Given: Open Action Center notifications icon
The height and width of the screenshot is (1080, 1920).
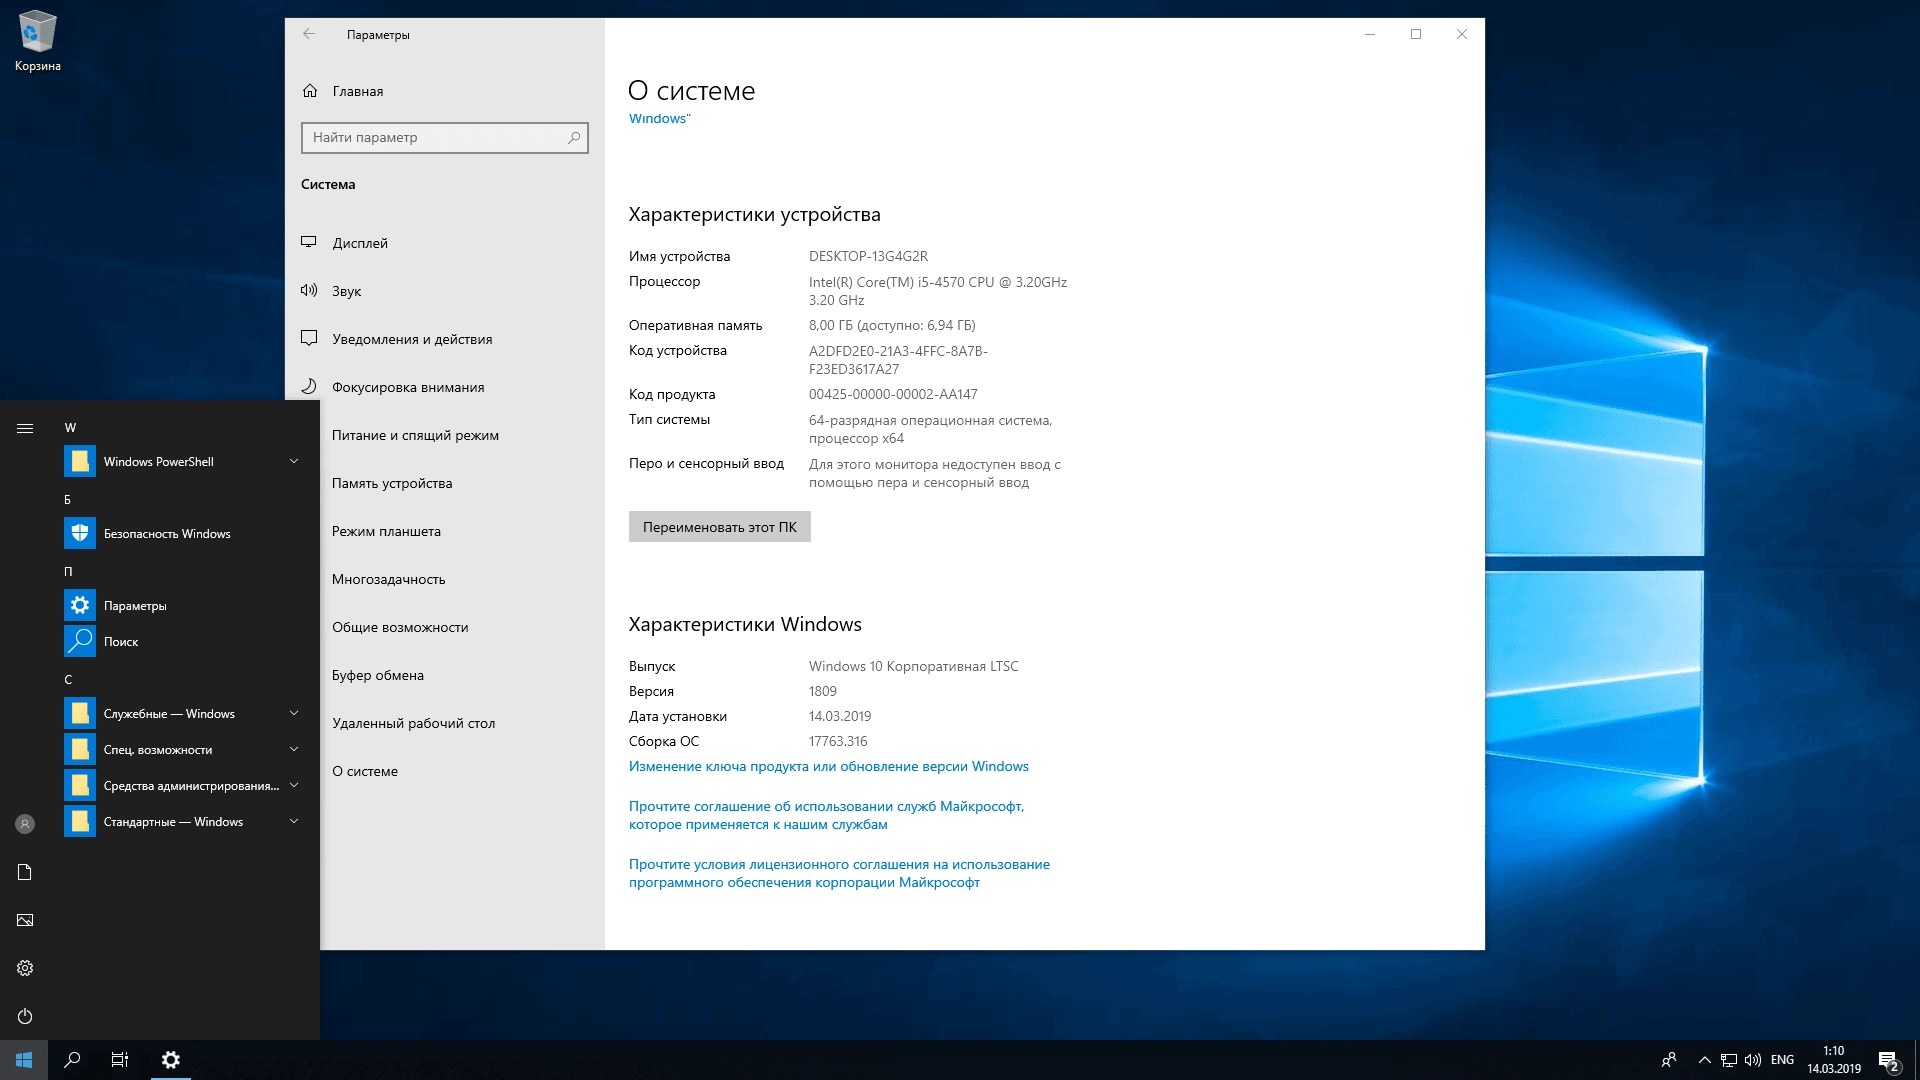Looking at the screenshot, I should [1888, 1061].
